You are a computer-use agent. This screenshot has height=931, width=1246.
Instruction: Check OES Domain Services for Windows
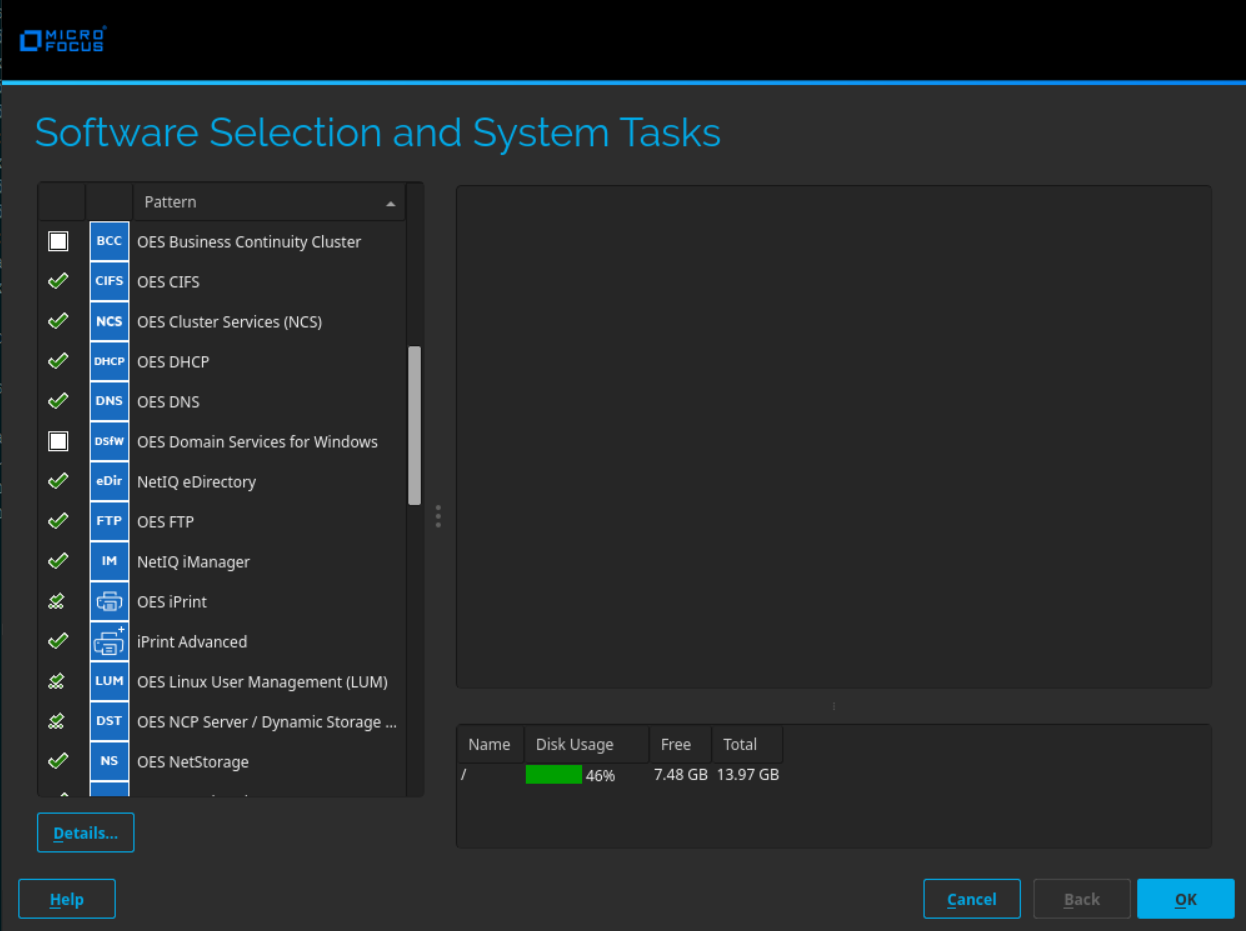pos(59,442)
